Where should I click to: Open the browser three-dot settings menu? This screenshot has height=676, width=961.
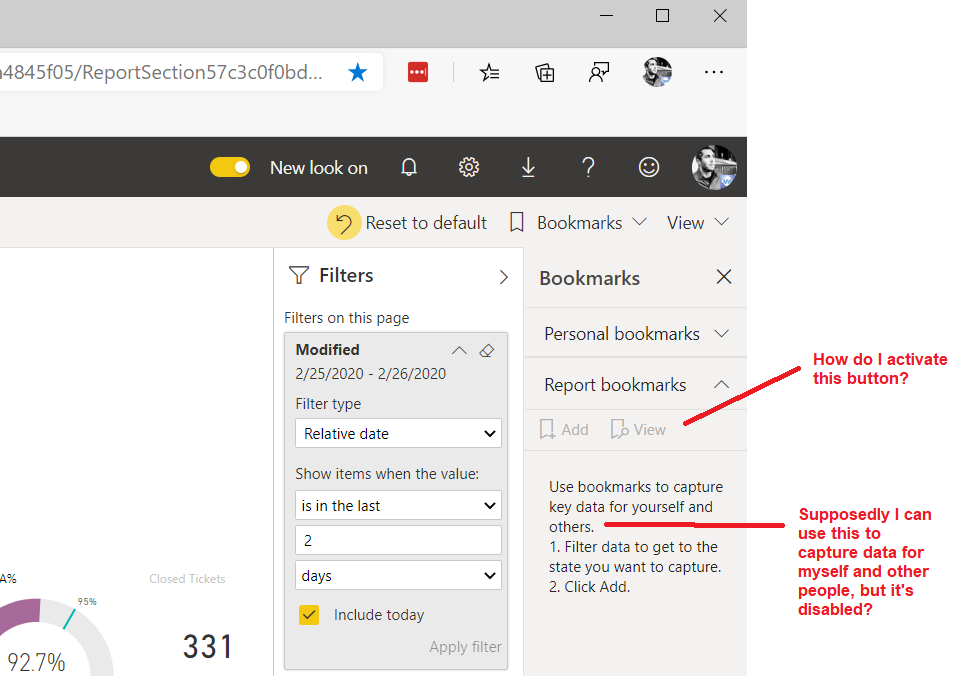(713, 72)
